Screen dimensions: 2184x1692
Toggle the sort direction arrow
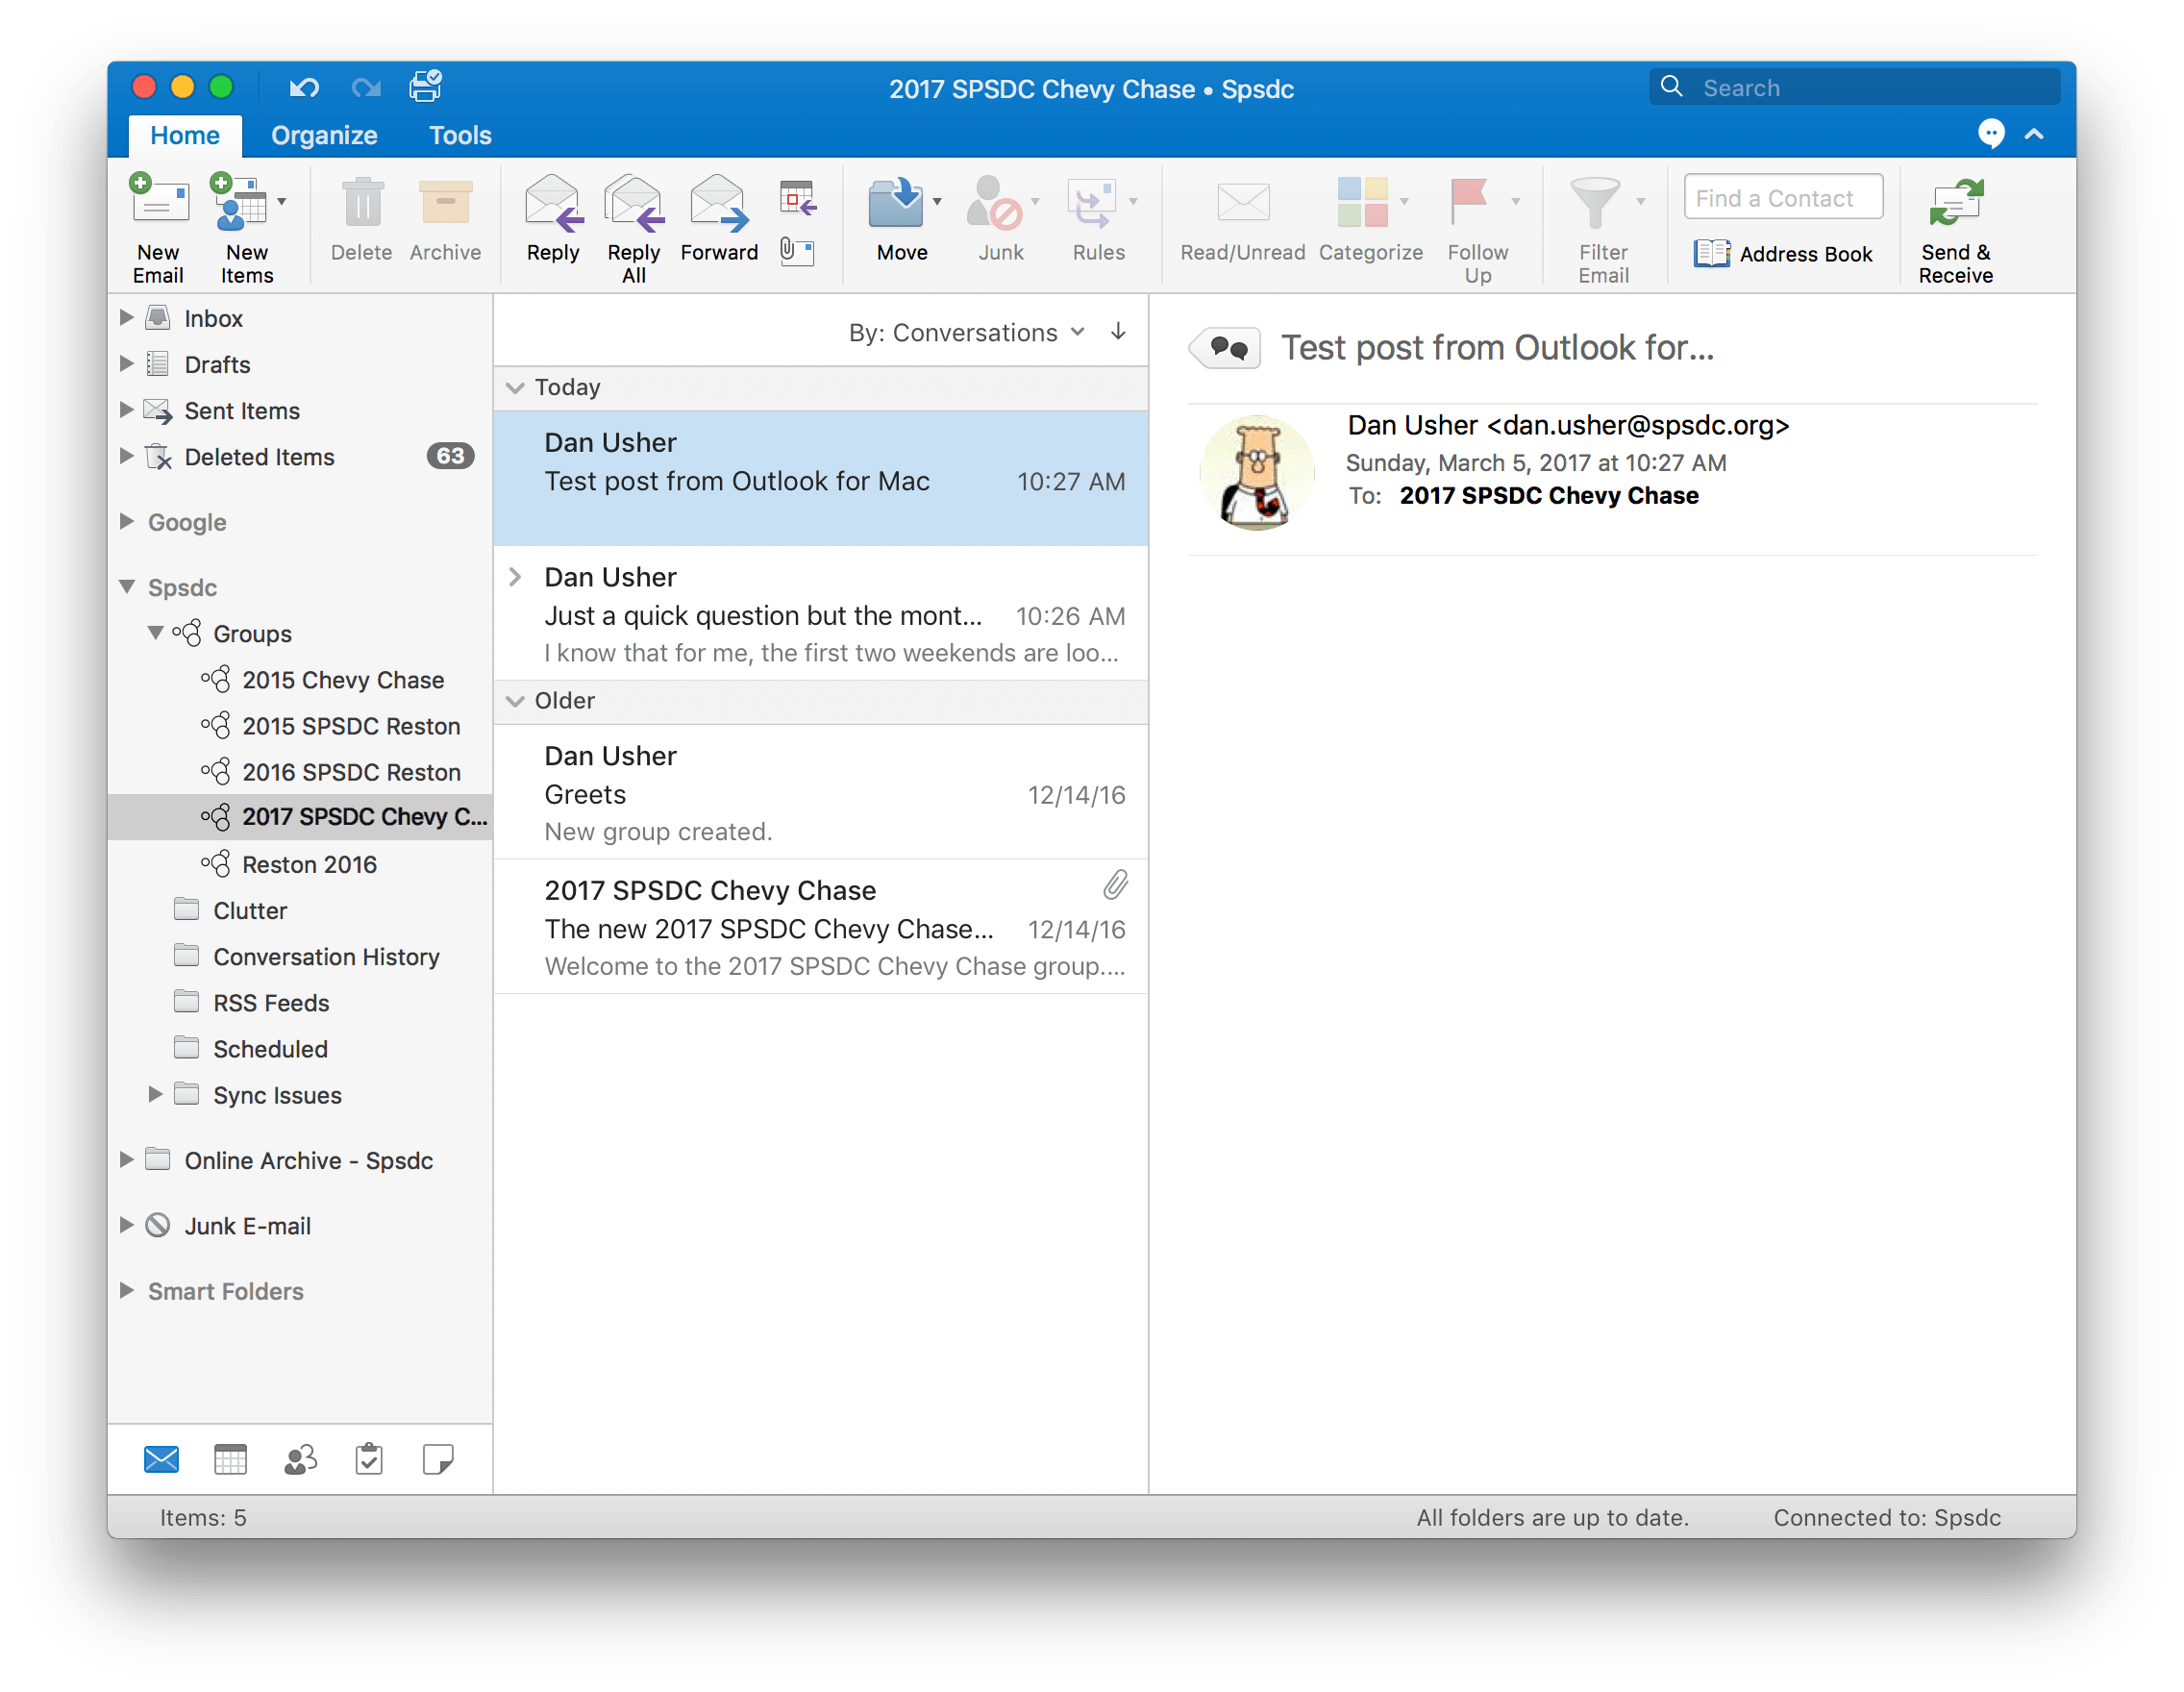pyautogui.click(x=1117, y=331)
